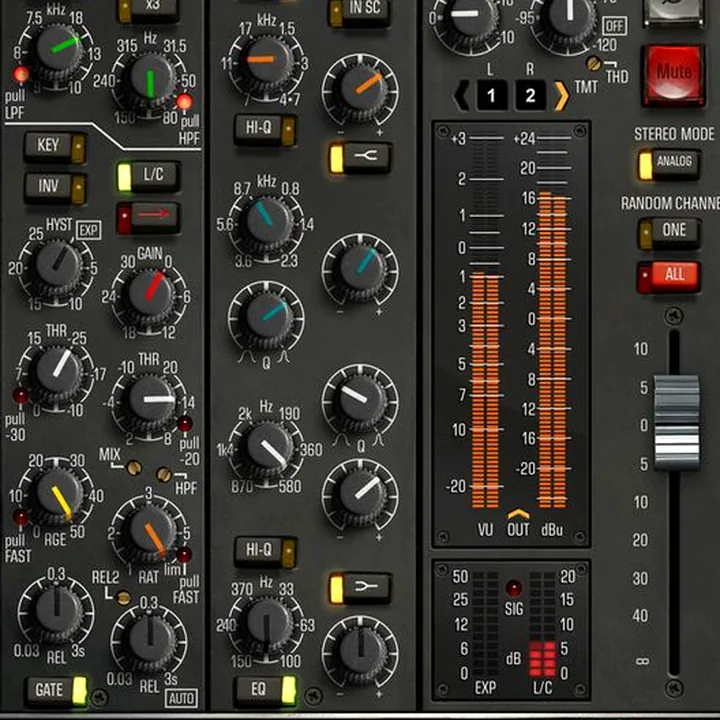Click the L channel number 1 box
The height and width of the screenshot is (720, 720).
point(491,96)
